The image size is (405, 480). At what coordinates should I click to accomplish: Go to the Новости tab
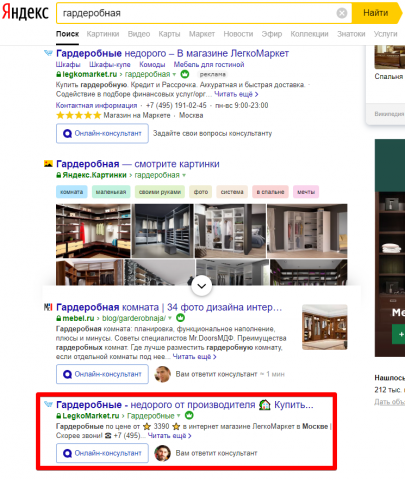[x=238, y=34]
